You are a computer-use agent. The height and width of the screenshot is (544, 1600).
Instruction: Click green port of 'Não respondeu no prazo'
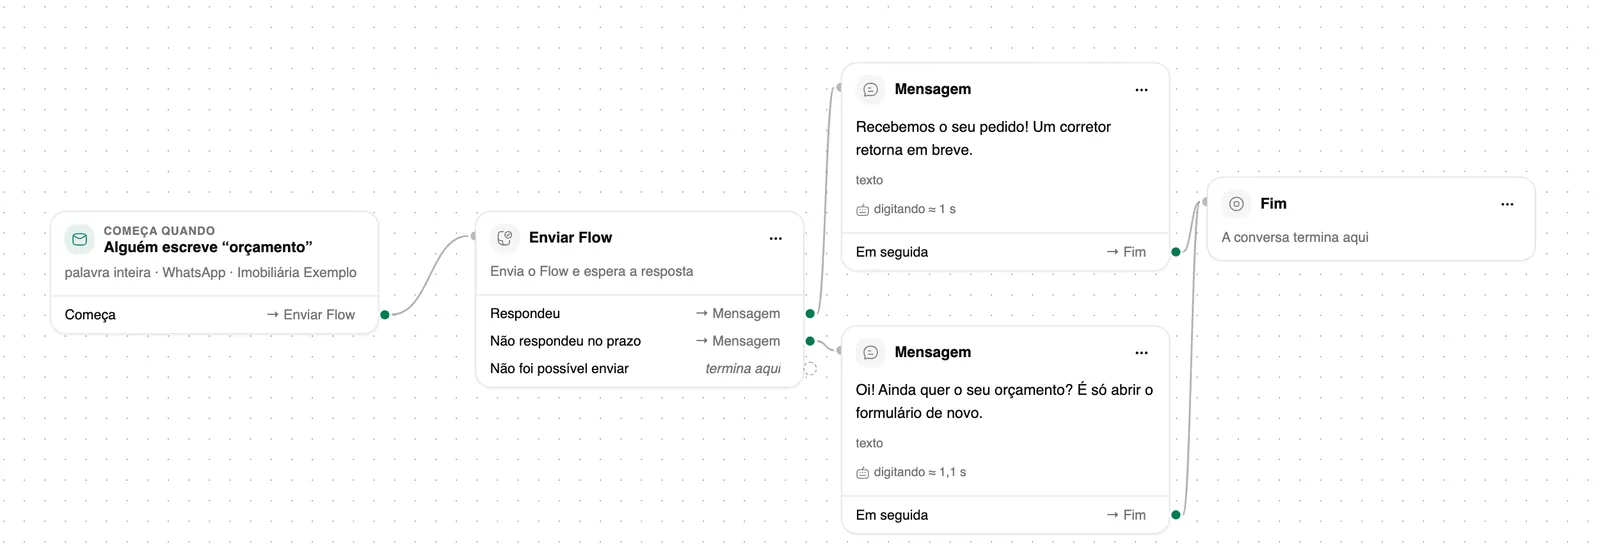810,341
